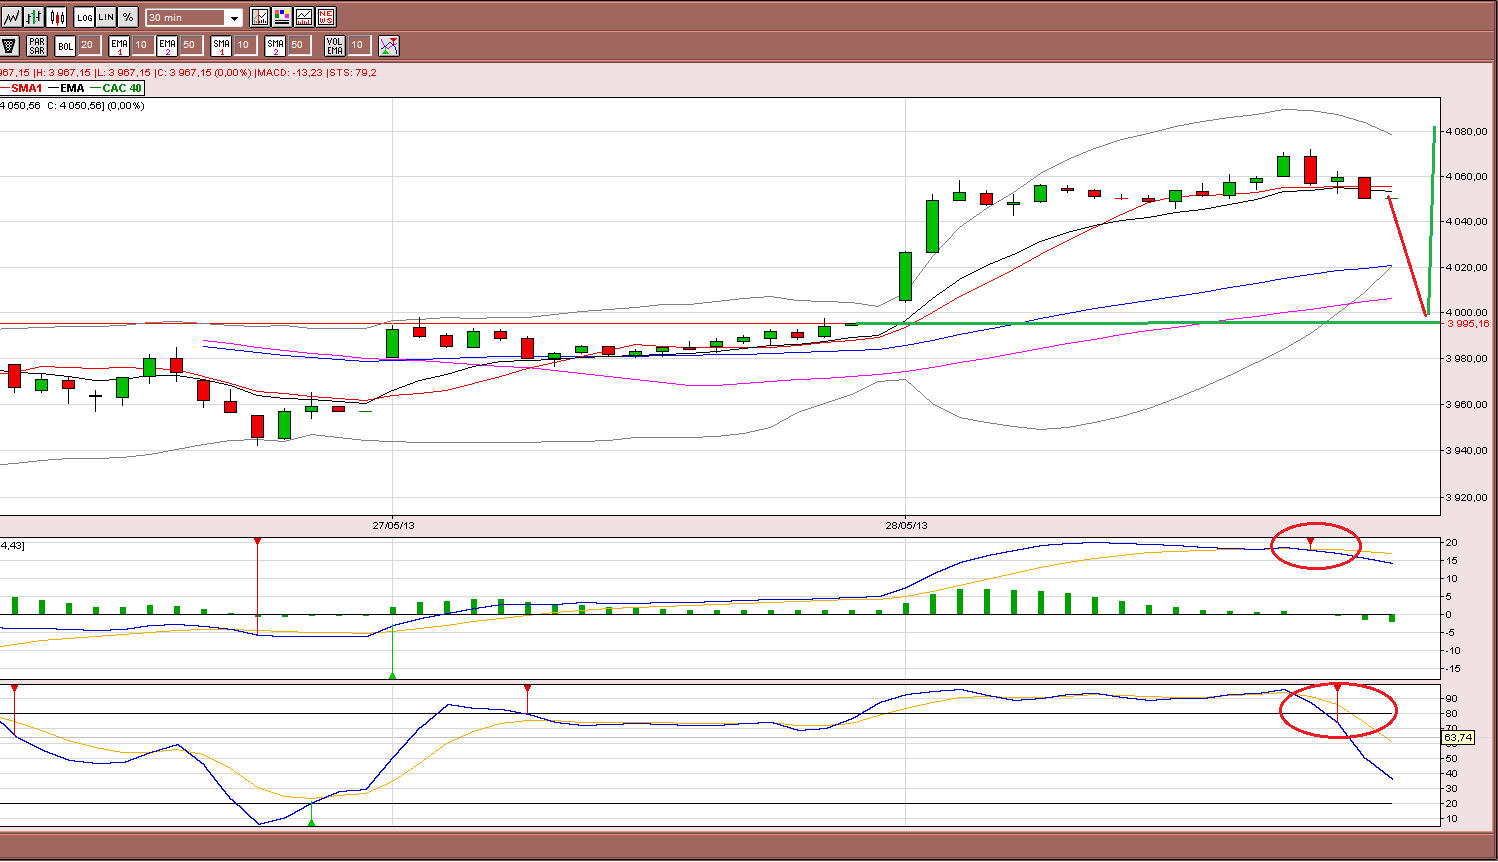1498x862 pixels.
Task: Click the CAC 40 legend entry
Action: [x=117, y=88]
